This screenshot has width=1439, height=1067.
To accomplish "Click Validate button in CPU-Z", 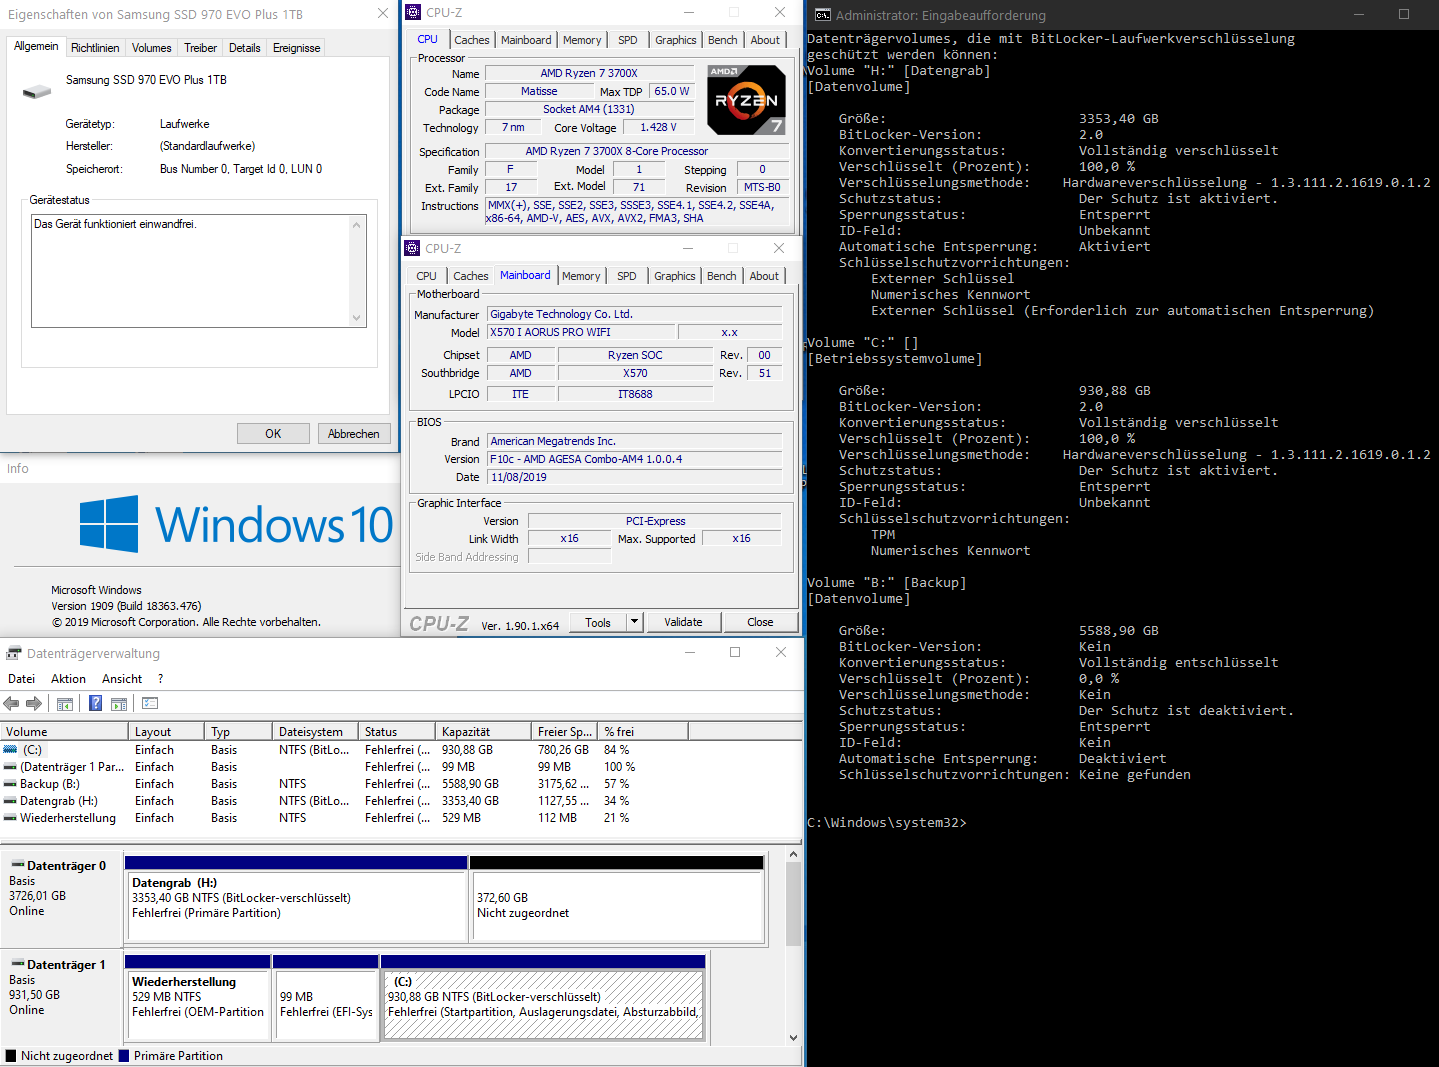I will [x=683, y=622].
